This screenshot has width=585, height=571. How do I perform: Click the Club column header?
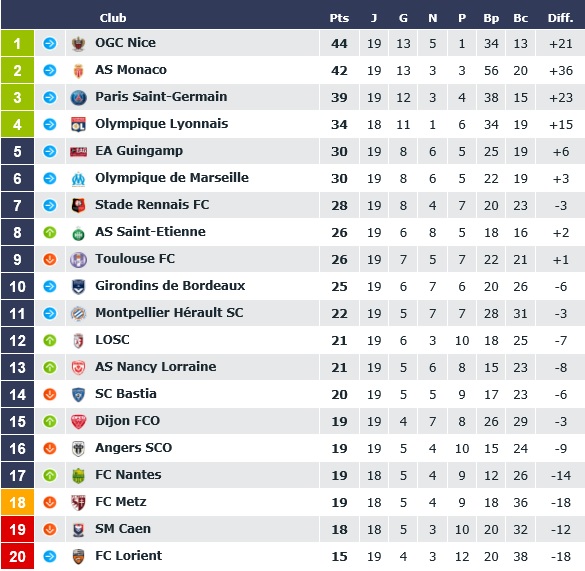tap(113, 18)
